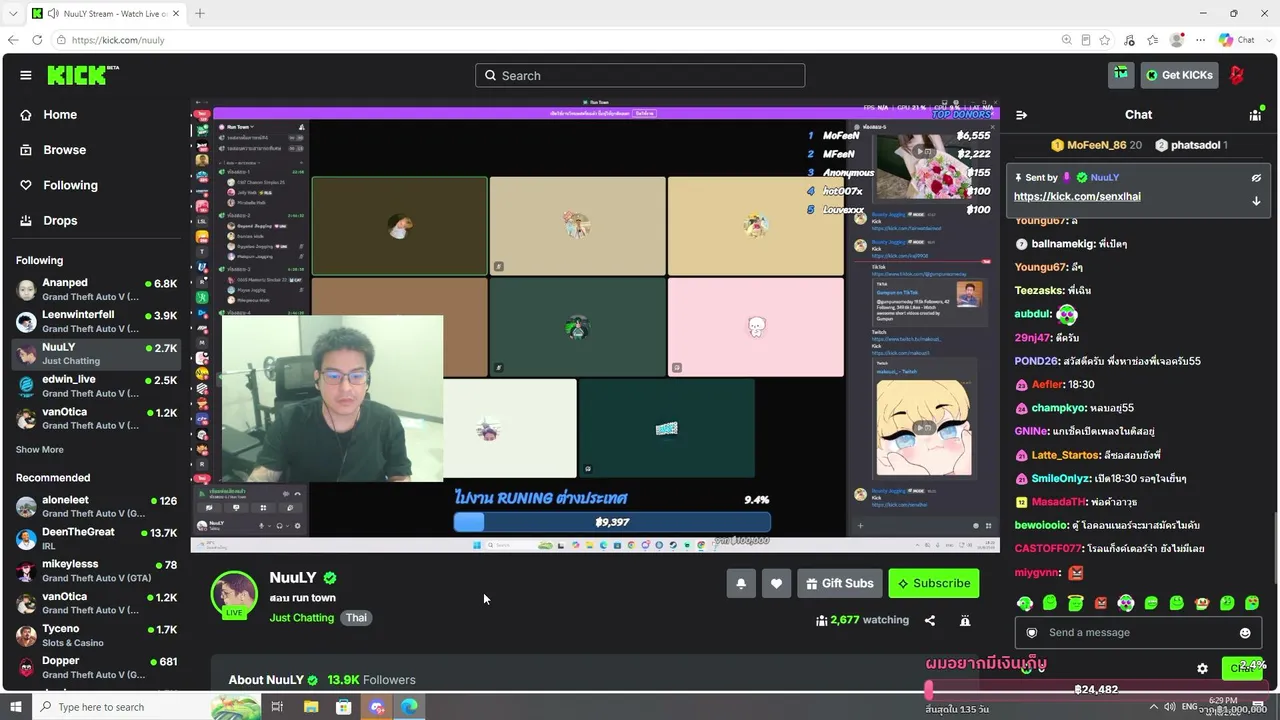Click the Thai language tag
Viewport: 1280px width, 720px height.
coord(357,618)
